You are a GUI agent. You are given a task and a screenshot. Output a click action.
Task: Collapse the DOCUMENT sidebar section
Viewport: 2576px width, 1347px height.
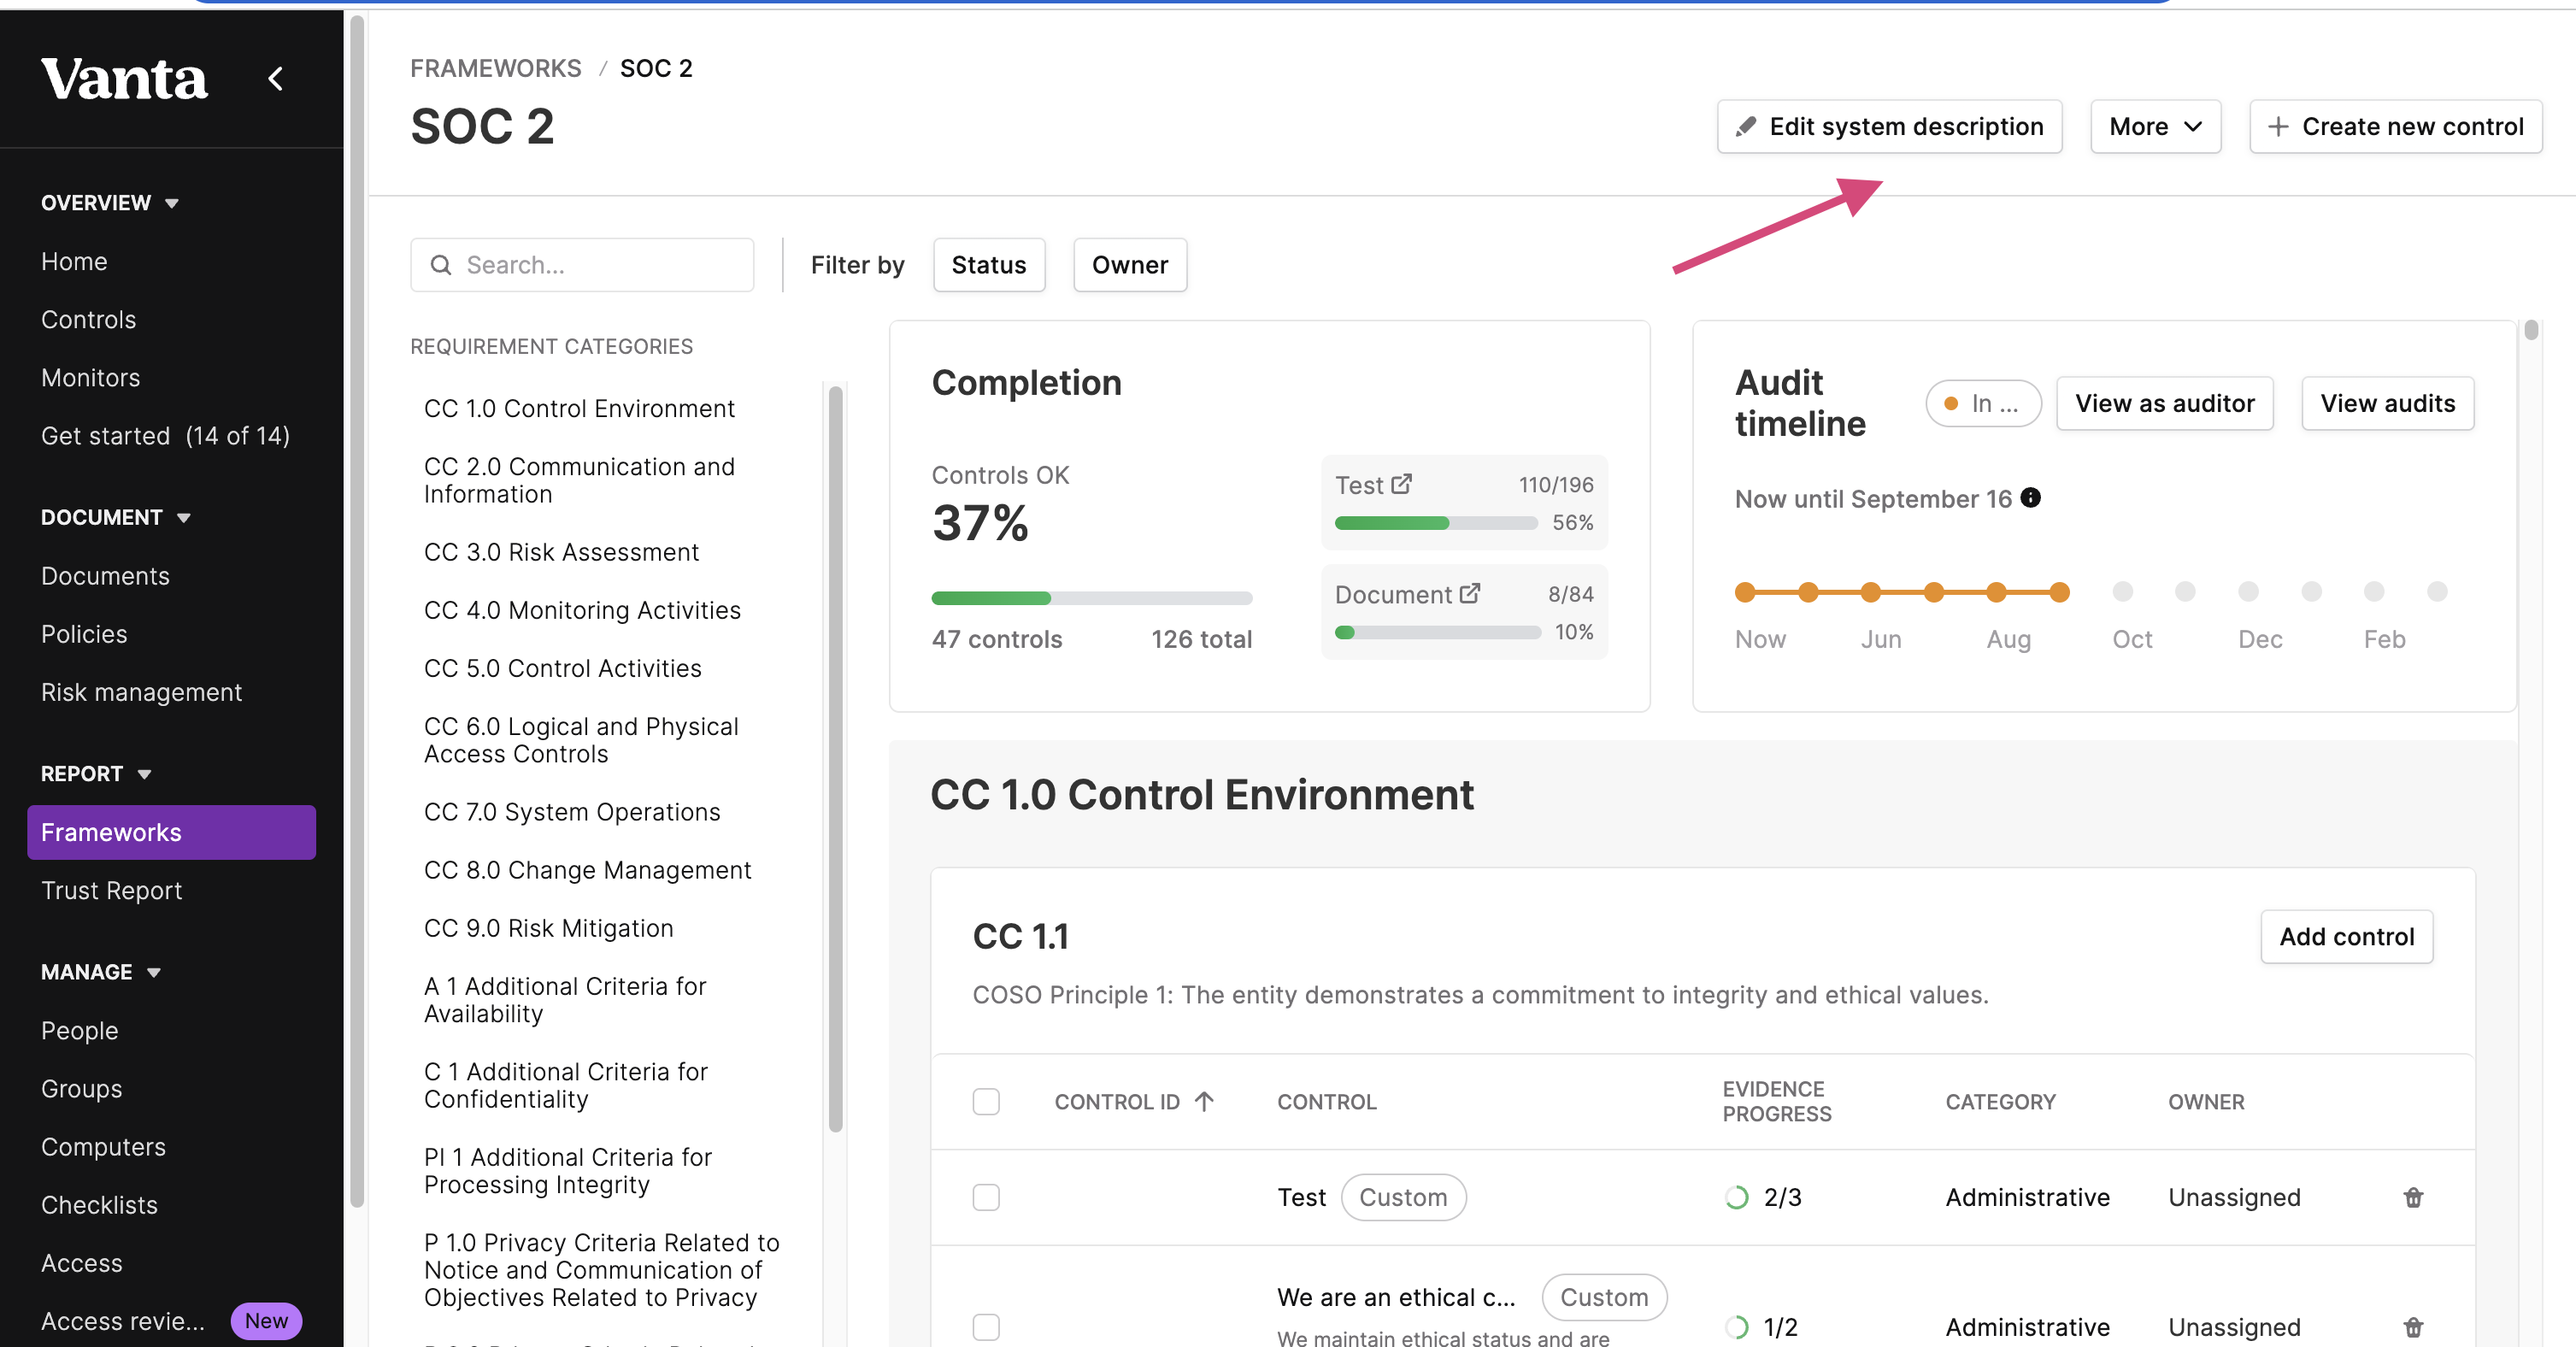point(116,518)
